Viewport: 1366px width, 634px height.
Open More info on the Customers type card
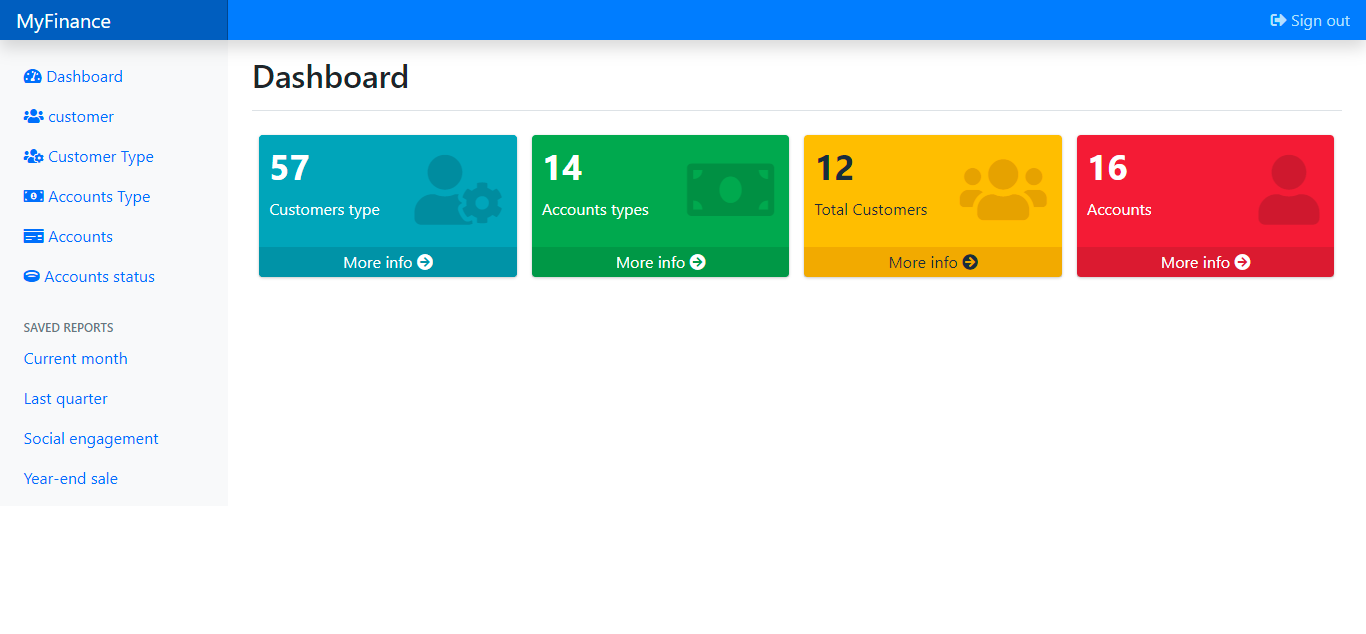pos(387,262)
